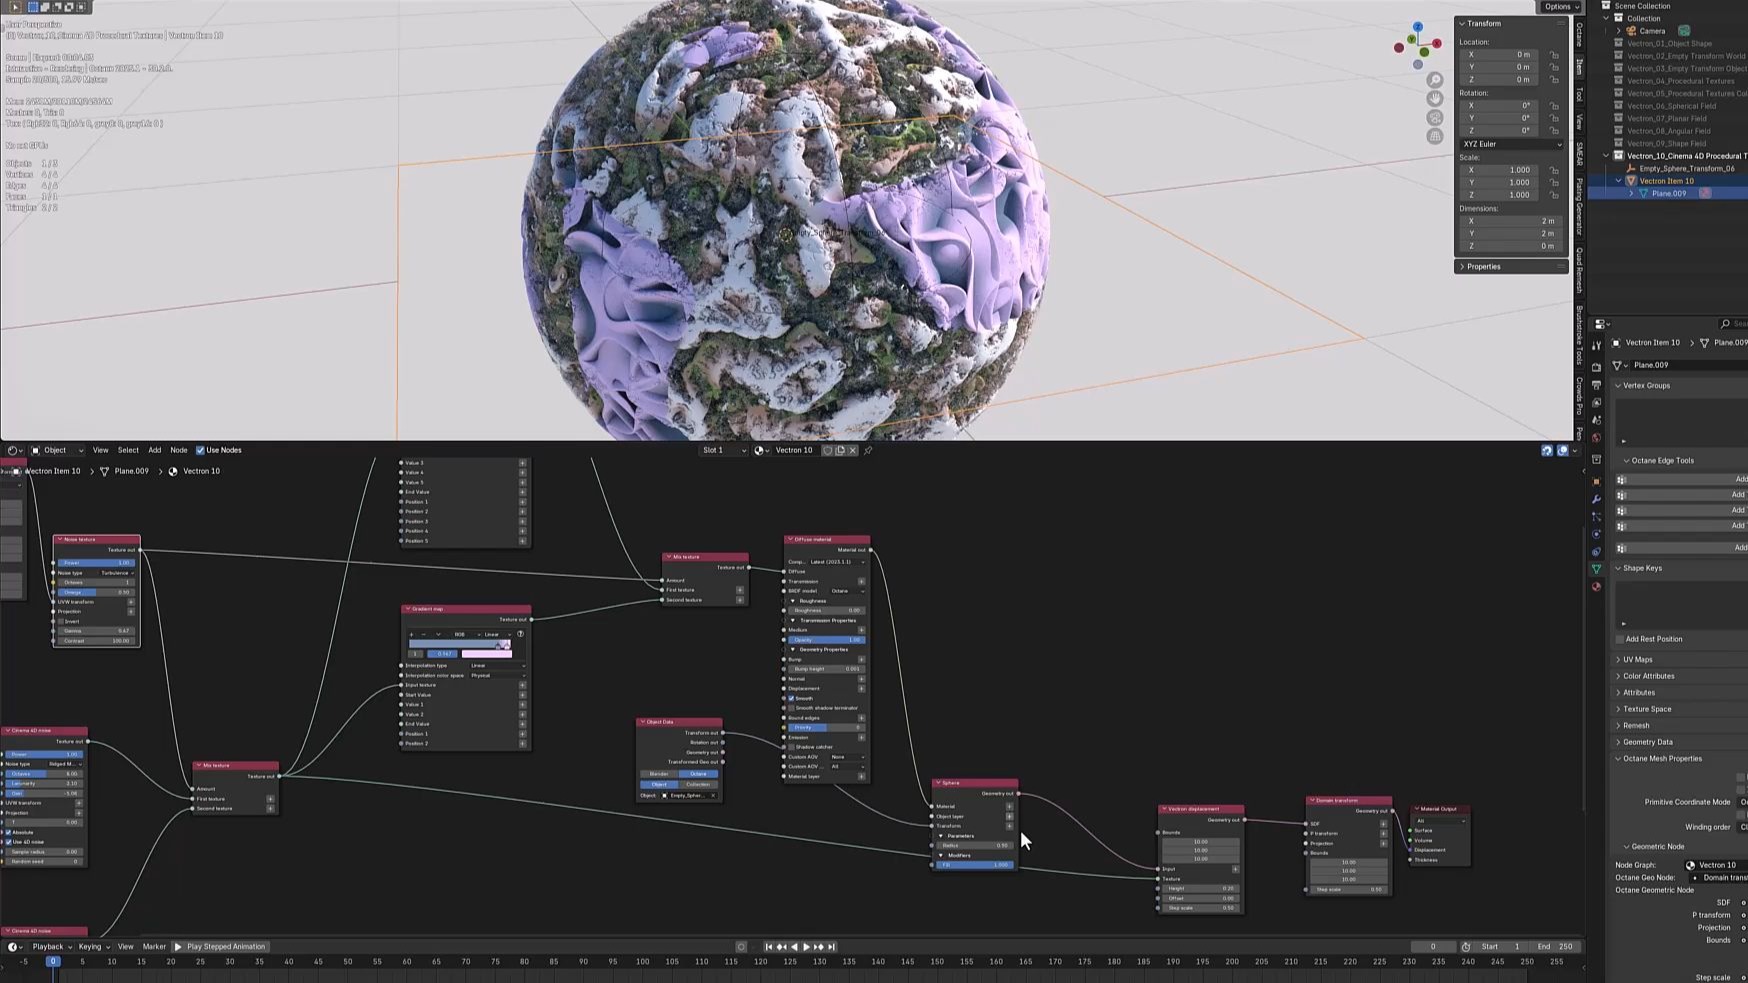This screenshot has height=983, width=1748.
Task: Open the node editor Select menu
Action: tap(128, 450)
